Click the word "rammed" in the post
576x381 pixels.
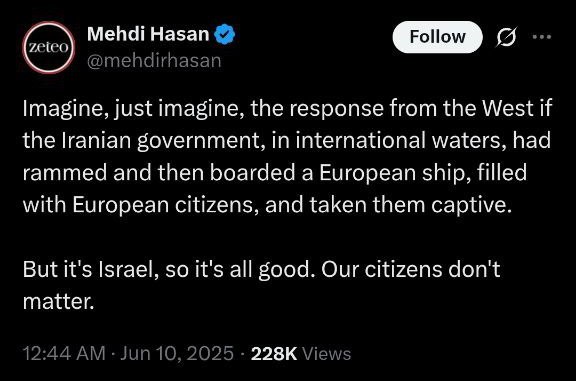[x=65, y=173]
